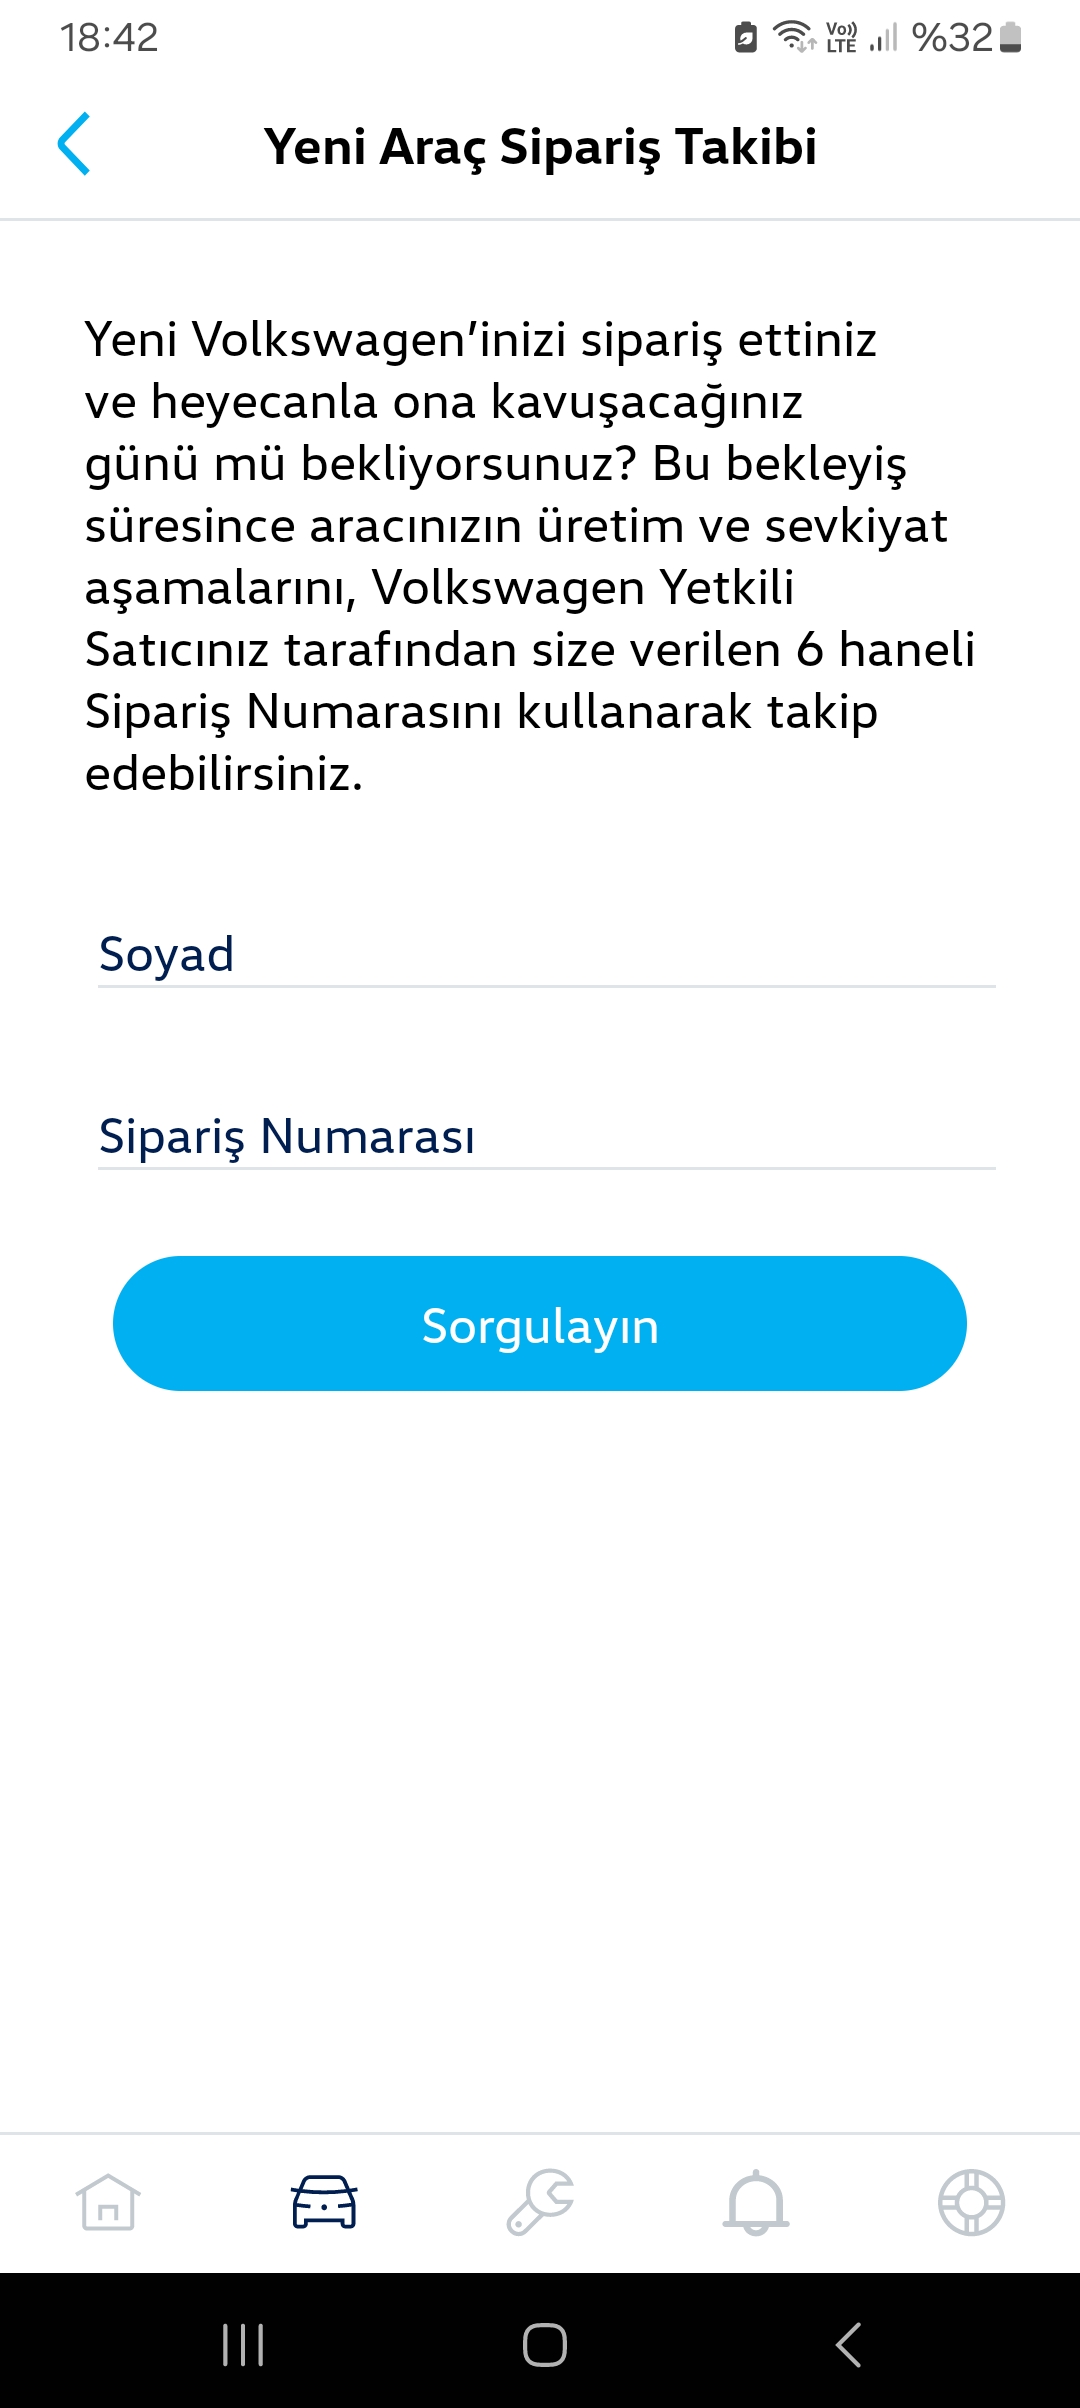
Task: Tap the Android home button
Action: tap(545, 2344)
